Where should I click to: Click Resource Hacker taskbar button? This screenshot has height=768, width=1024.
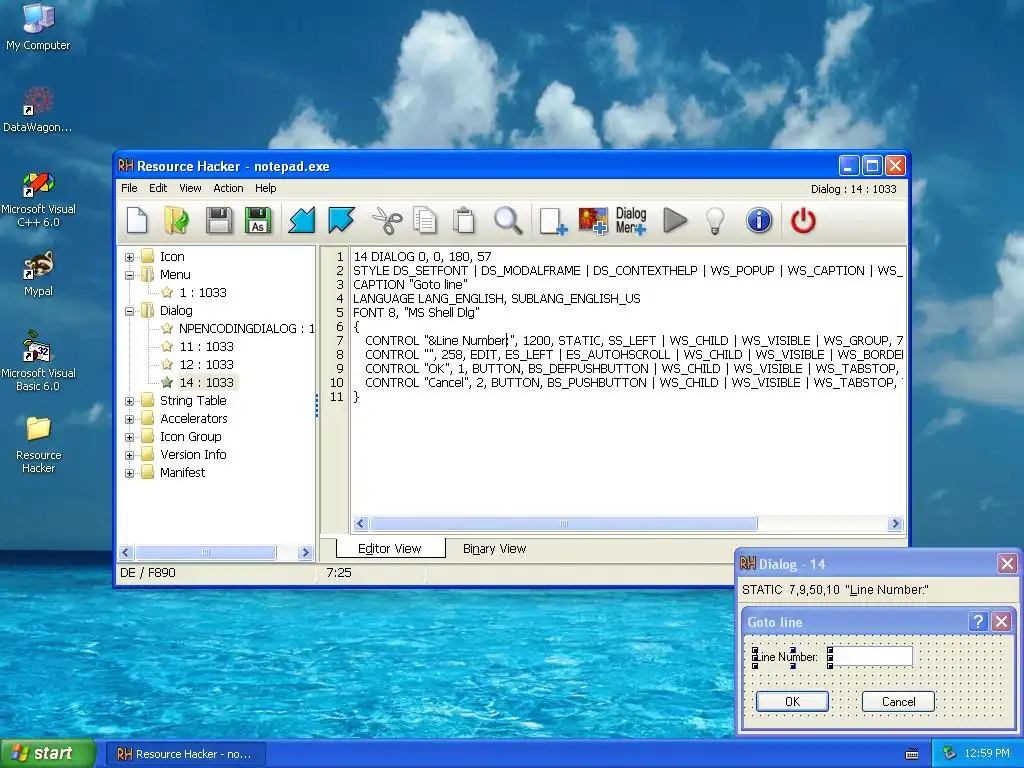pos(185,754)
